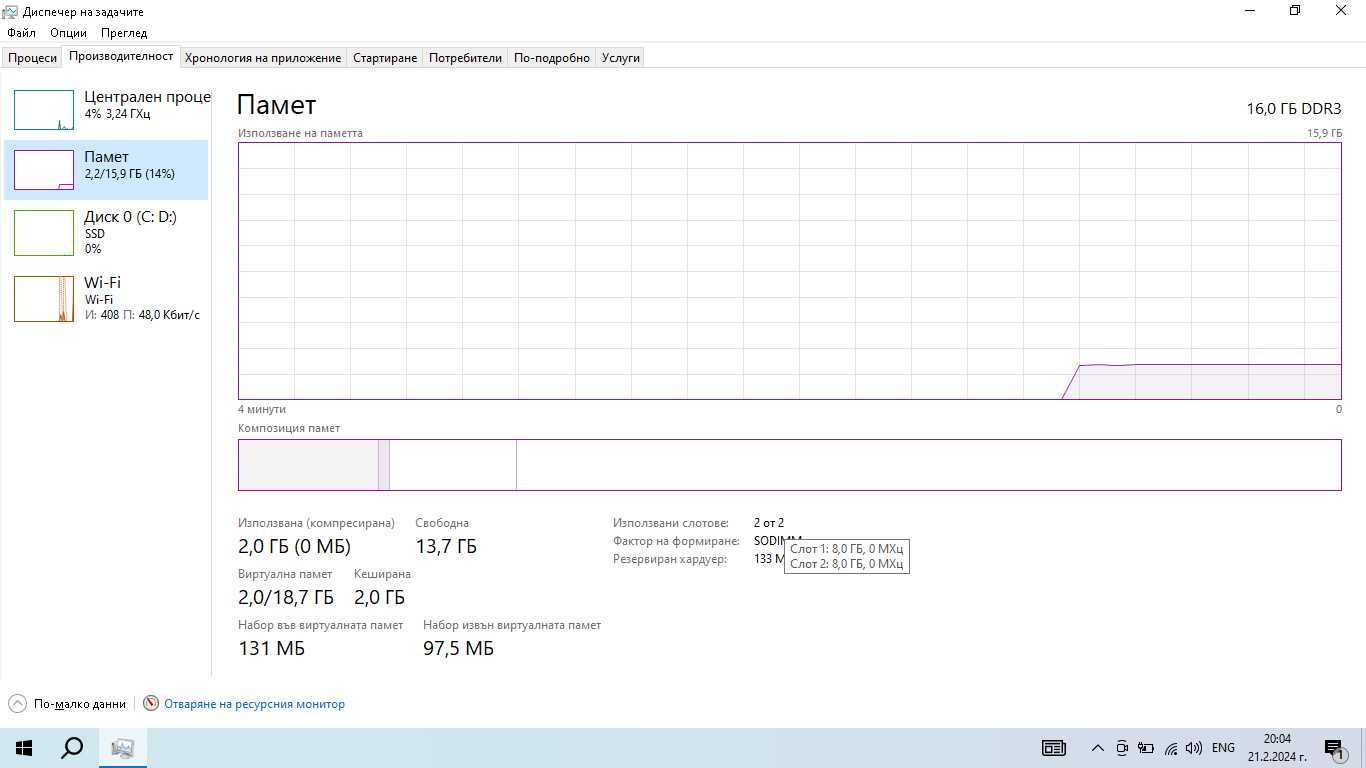Click the 13,7 ГБ free memory value

(x=446, y=546)
